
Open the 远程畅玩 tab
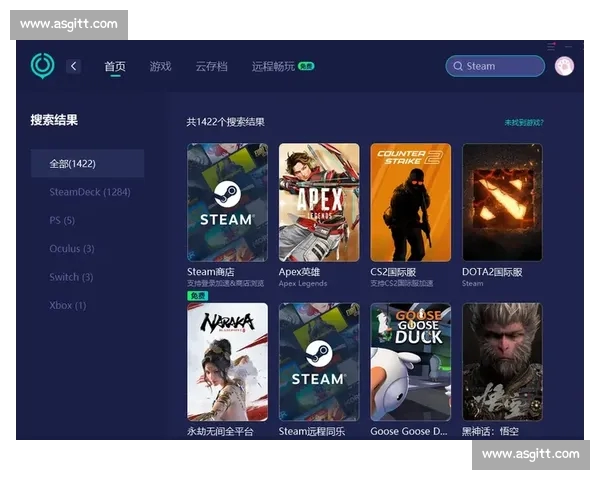pyautogui.click(x=273, y=67)
